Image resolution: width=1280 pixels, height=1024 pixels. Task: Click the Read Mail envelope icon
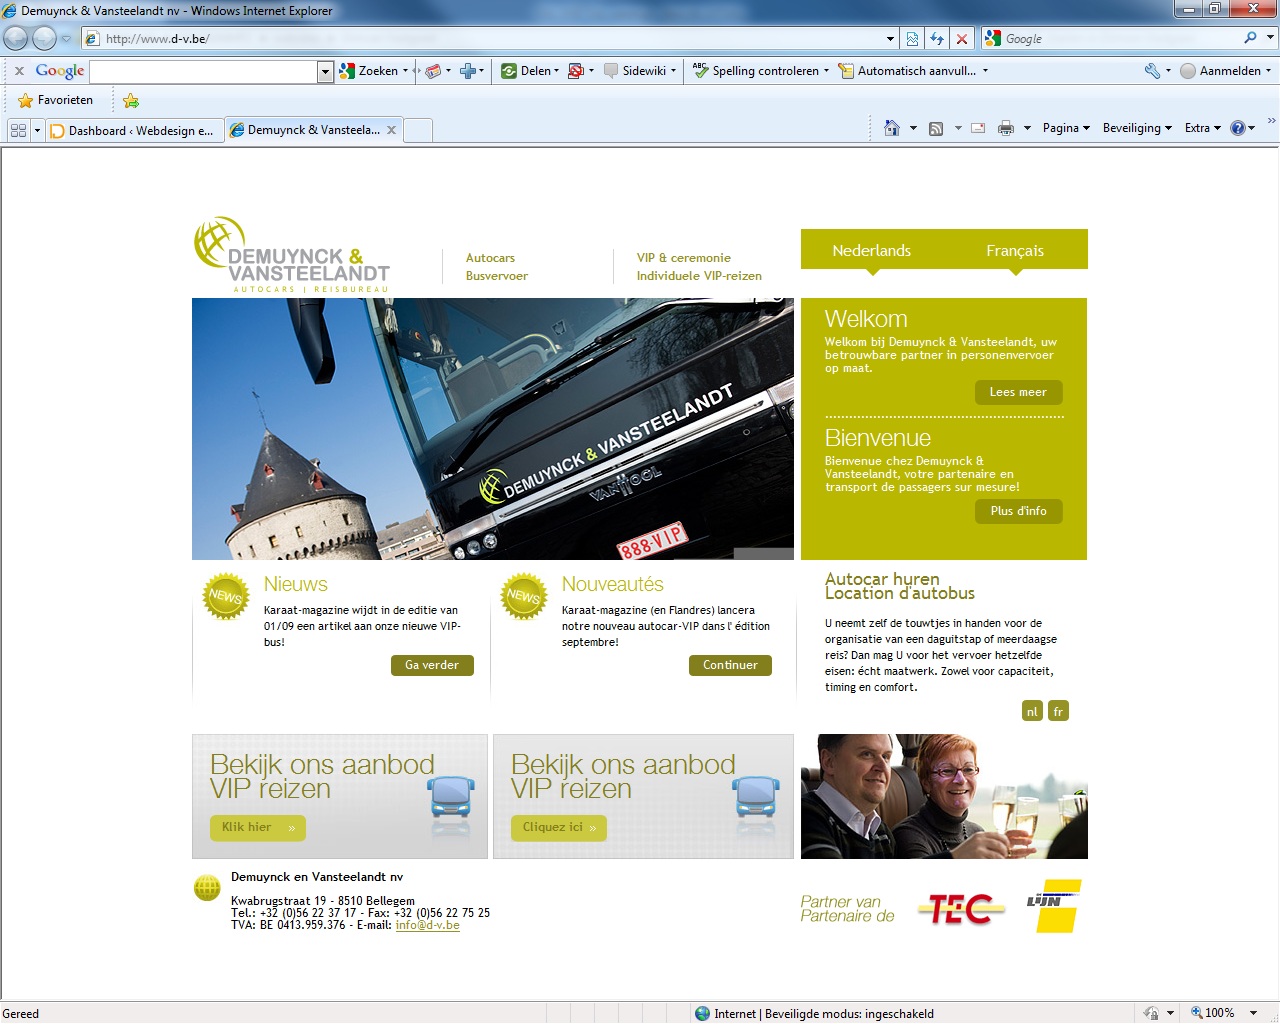pyautogui.click(x=978, y=128)
